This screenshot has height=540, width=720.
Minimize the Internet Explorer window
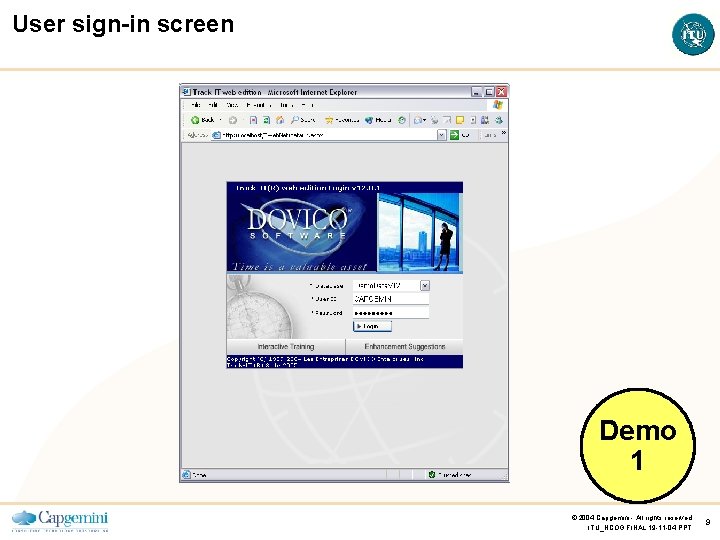click(x=477, y=92)
